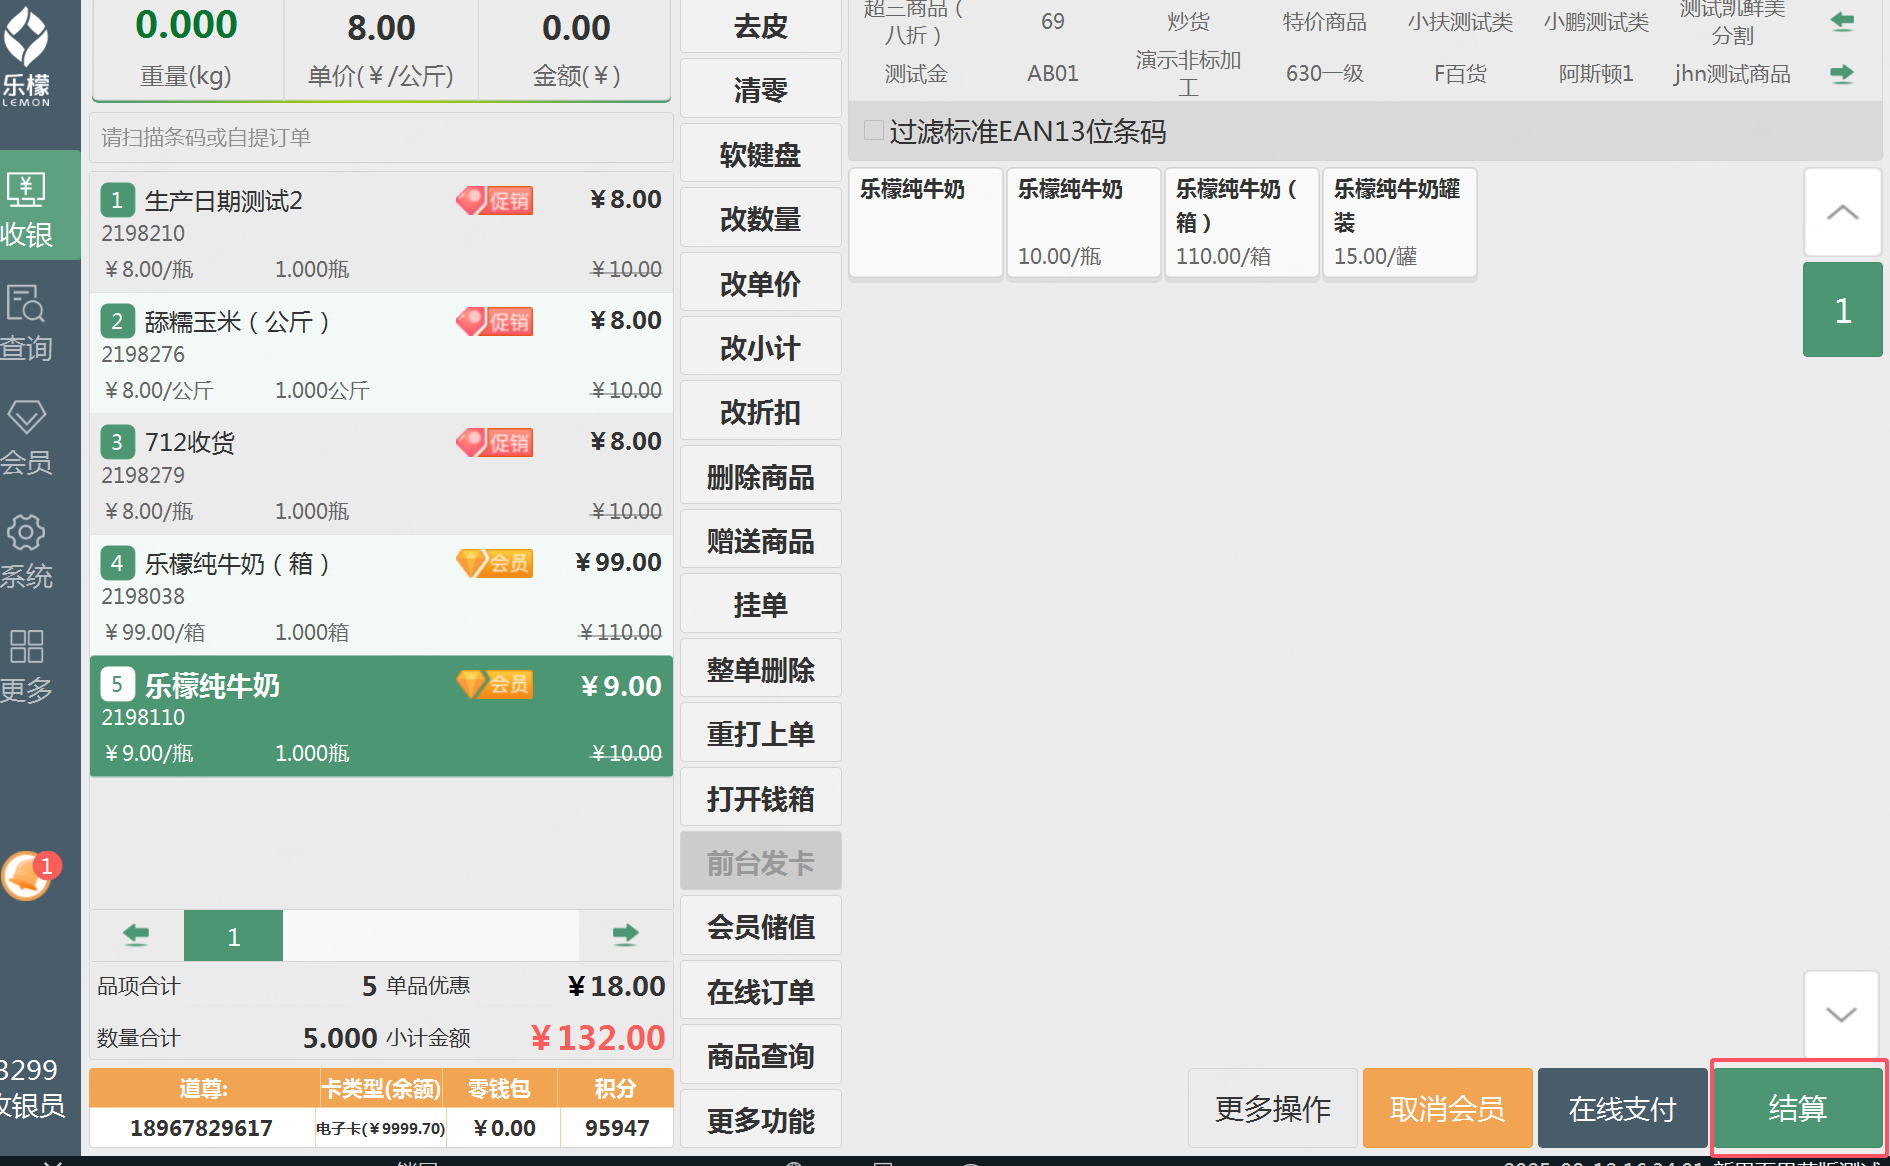Click 改小计 to change subtotal
Viewport: 1890px width, 1166px height.
point(761,348)
